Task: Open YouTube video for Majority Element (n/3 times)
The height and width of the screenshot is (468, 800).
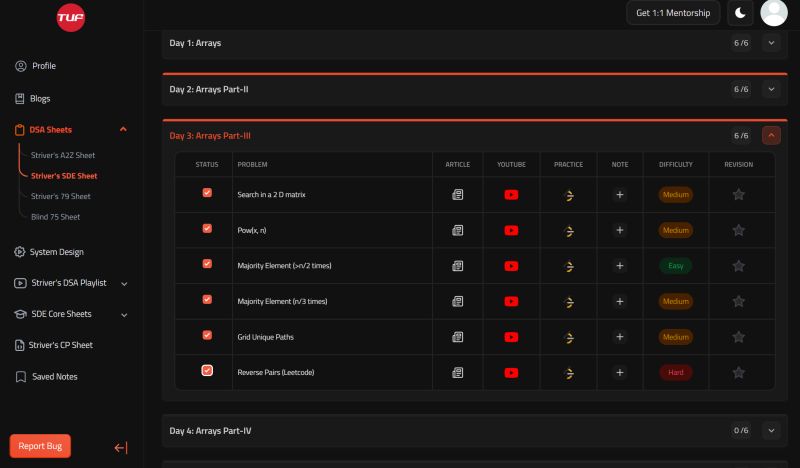Action: pyautogui.click(x=511, y=301)
